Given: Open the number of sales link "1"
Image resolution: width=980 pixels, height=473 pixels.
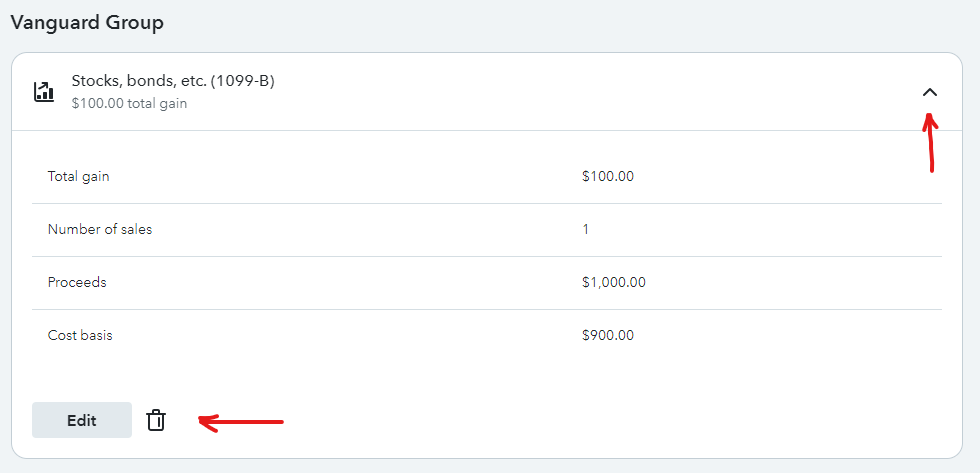Looking at the screenshot, I should click(x=586, y=230).
